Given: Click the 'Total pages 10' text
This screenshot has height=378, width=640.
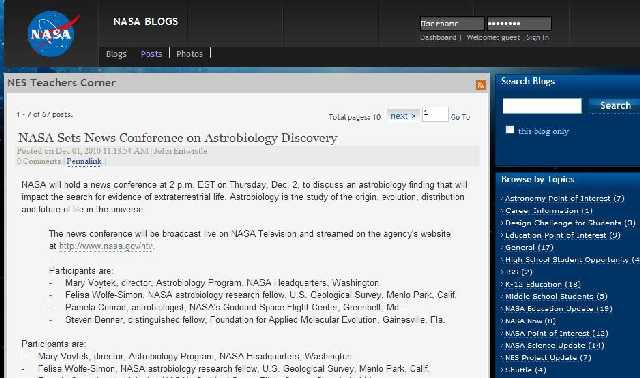Looking at the screenshot, I should pyautogui.click(x=355, y=117).
